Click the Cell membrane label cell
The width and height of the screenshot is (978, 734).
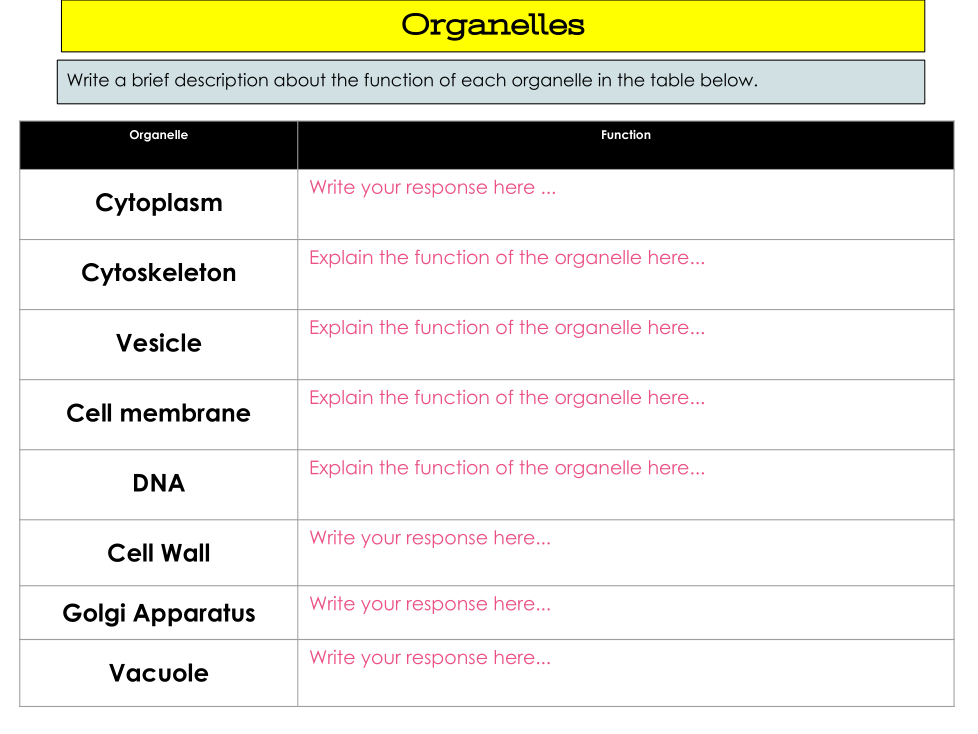pos(158,414)
